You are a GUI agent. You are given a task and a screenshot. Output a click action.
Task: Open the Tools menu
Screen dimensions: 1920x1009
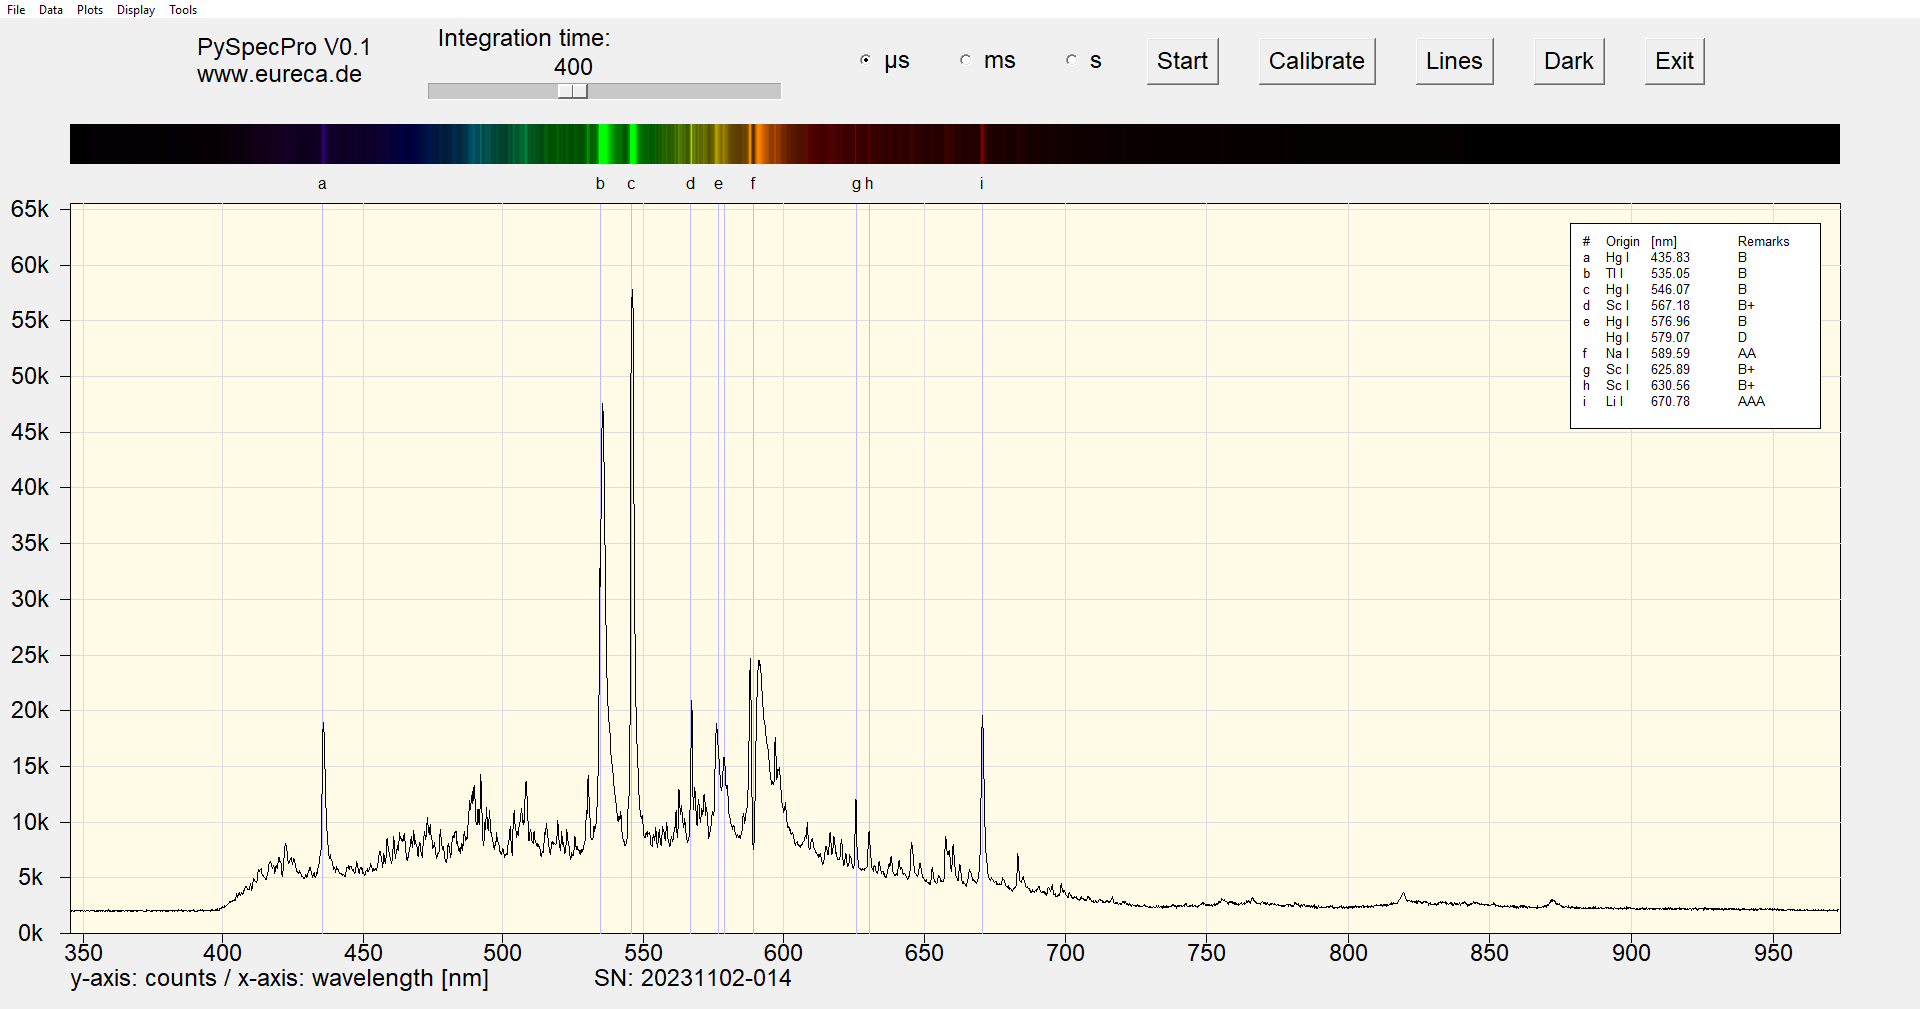(x=183, y=10)
